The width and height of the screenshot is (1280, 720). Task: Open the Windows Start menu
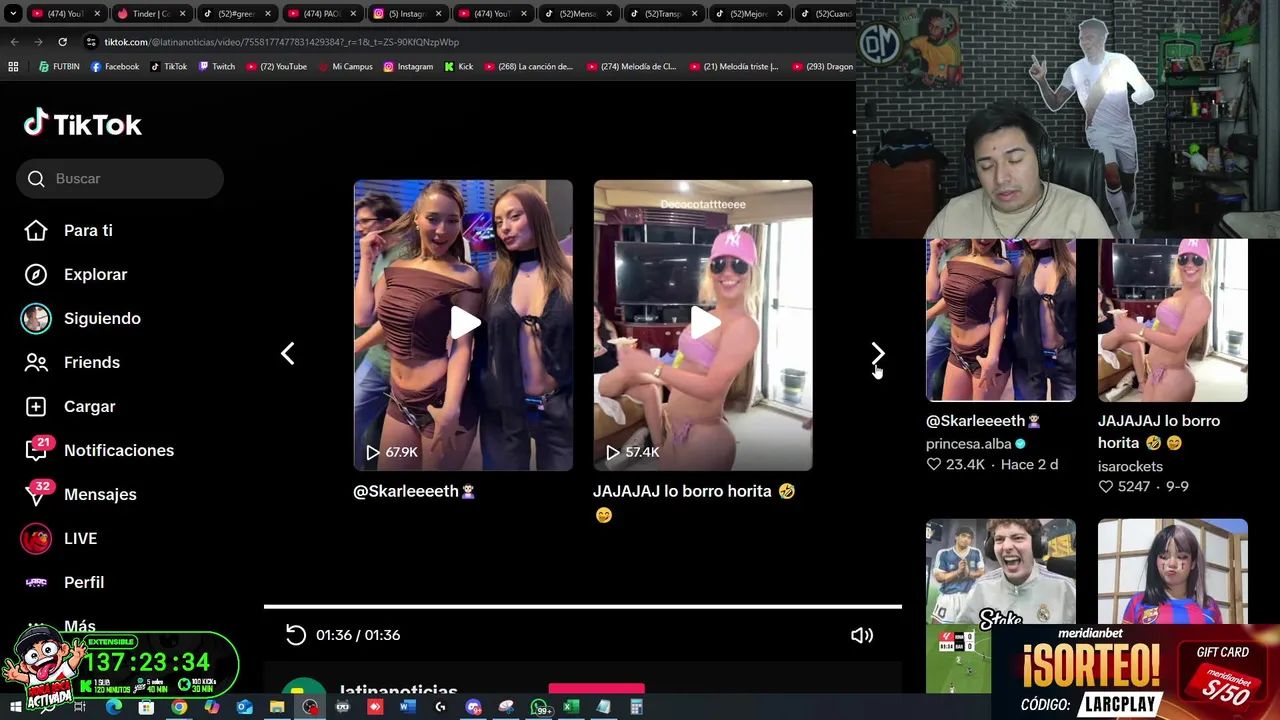point(15,707)
